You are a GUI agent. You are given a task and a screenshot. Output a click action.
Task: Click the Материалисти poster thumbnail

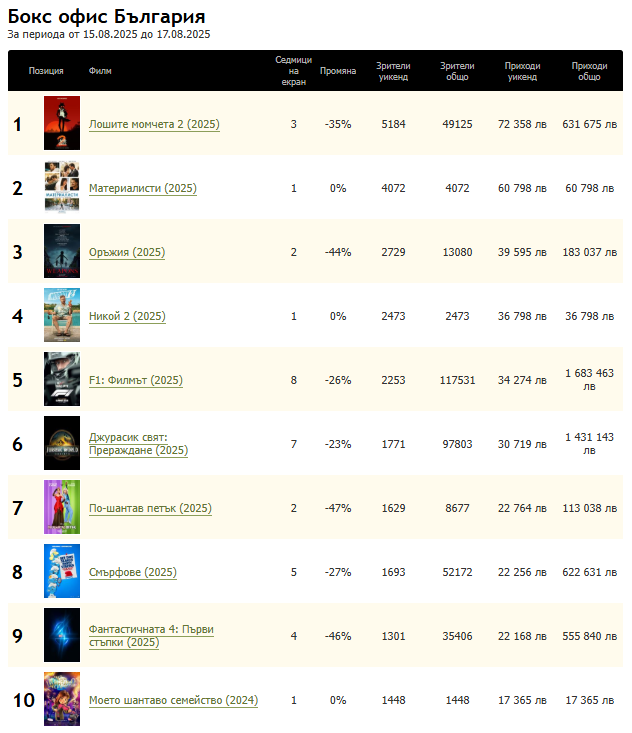coord(62,188)
